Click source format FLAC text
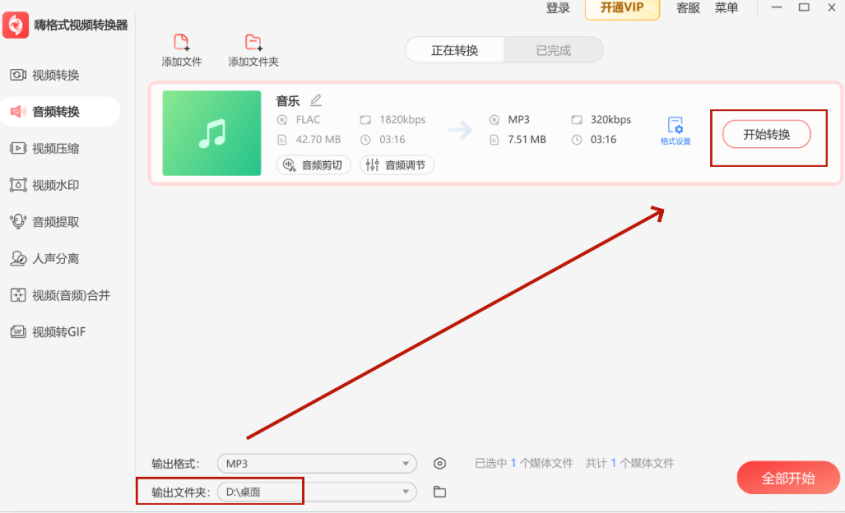 308,120
